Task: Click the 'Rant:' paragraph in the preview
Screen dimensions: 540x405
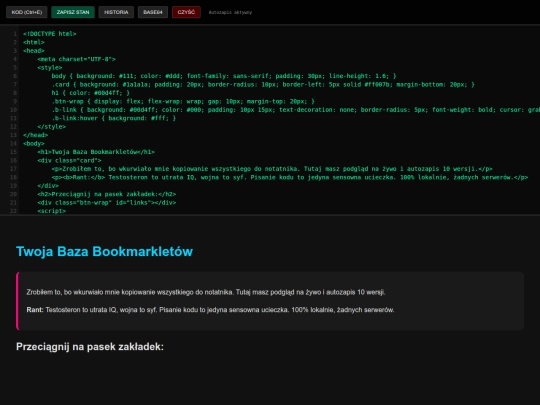Action: click(210, 310)
